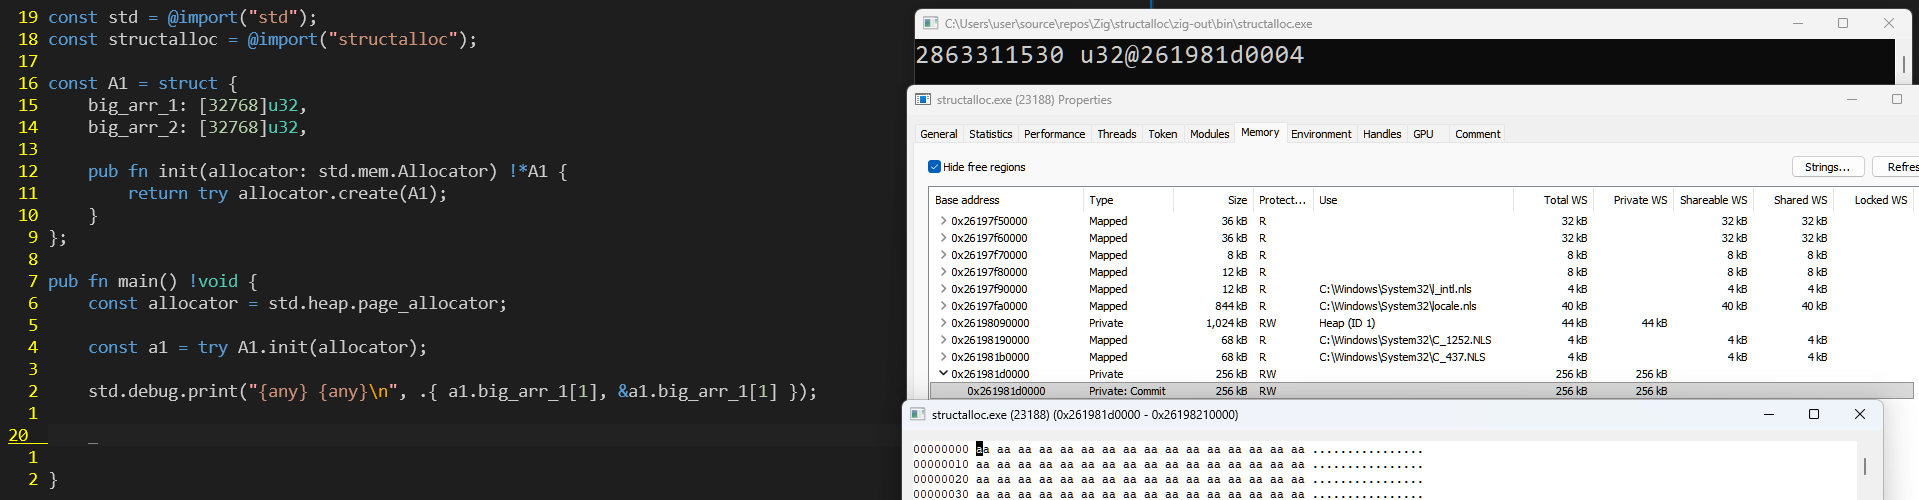The height and width of the screenshot is (500, 1919).
Task: Close the memory editor hex window
Action: [1859, 414]
